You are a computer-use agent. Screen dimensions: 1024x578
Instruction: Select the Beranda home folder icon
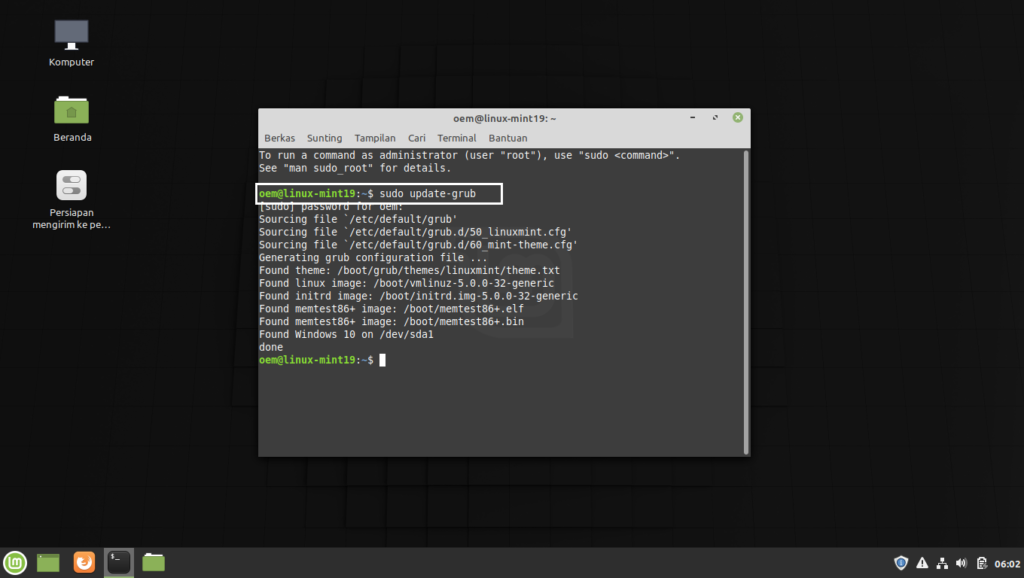point(72,119)
